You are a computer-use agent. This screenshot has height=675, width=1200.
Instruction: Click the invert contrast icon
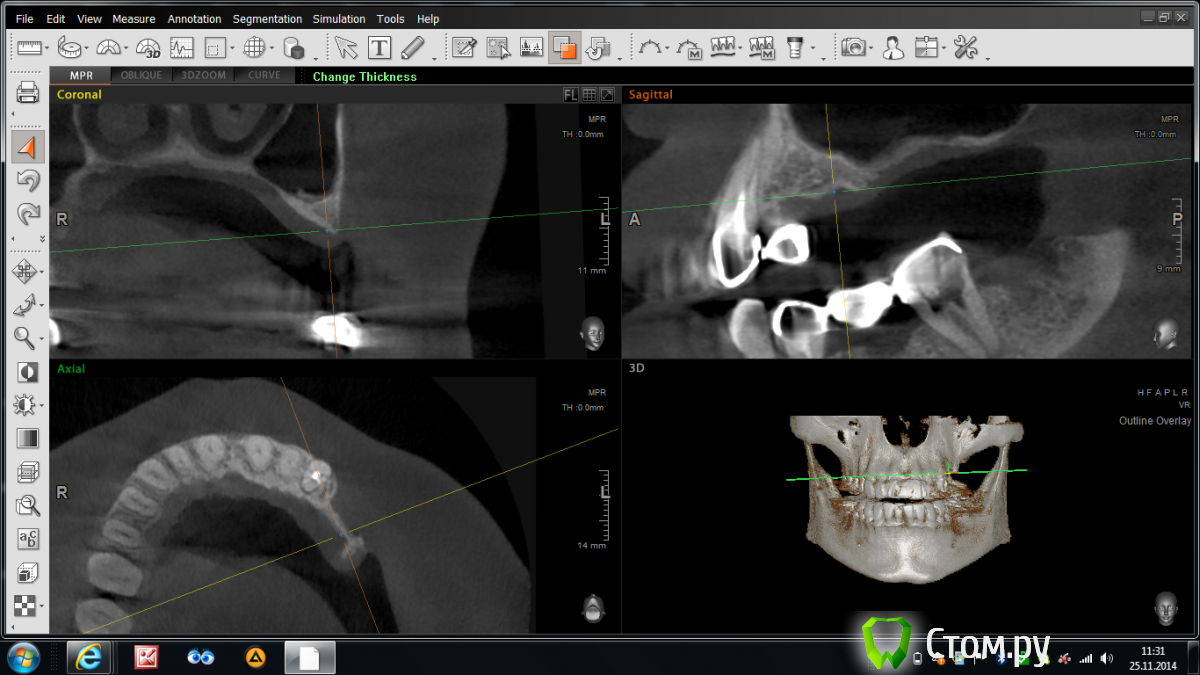click(x=28, y=372)
